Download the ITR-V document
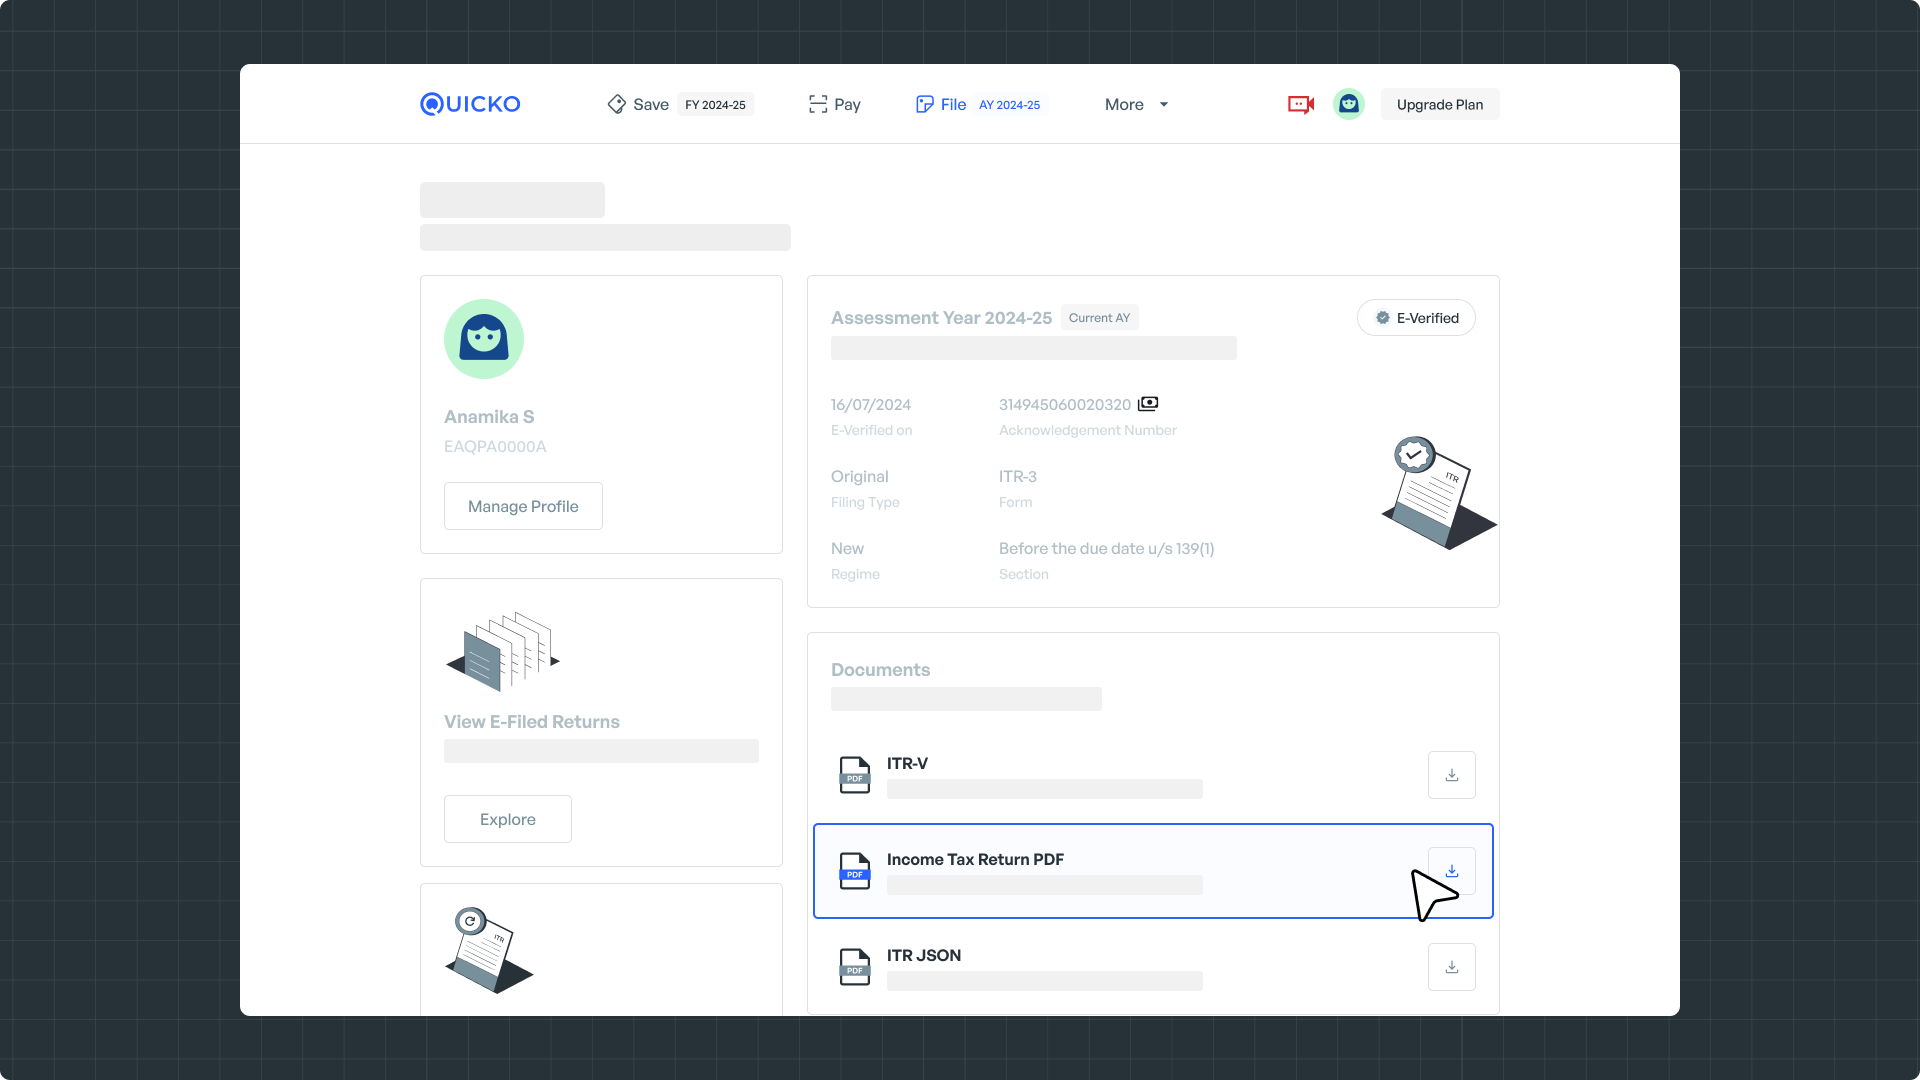The width and height of the screenshot is (1920, 1080). [x=1451, y=775]
